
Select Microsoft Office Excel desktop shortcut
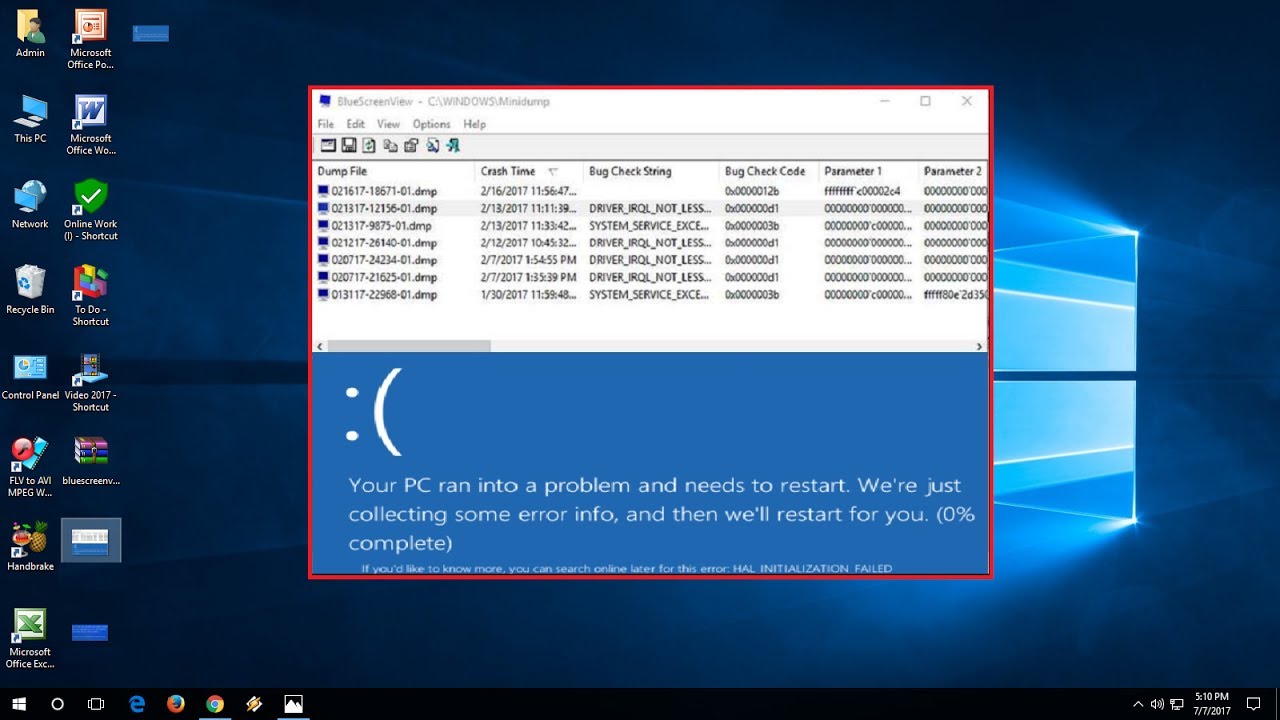(x=30, y=639)
